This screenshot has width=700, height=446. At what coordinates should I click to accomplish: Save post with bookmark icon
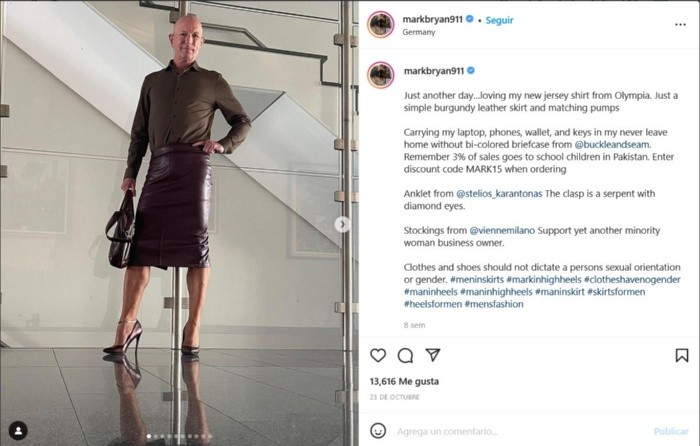coord(682,355)
